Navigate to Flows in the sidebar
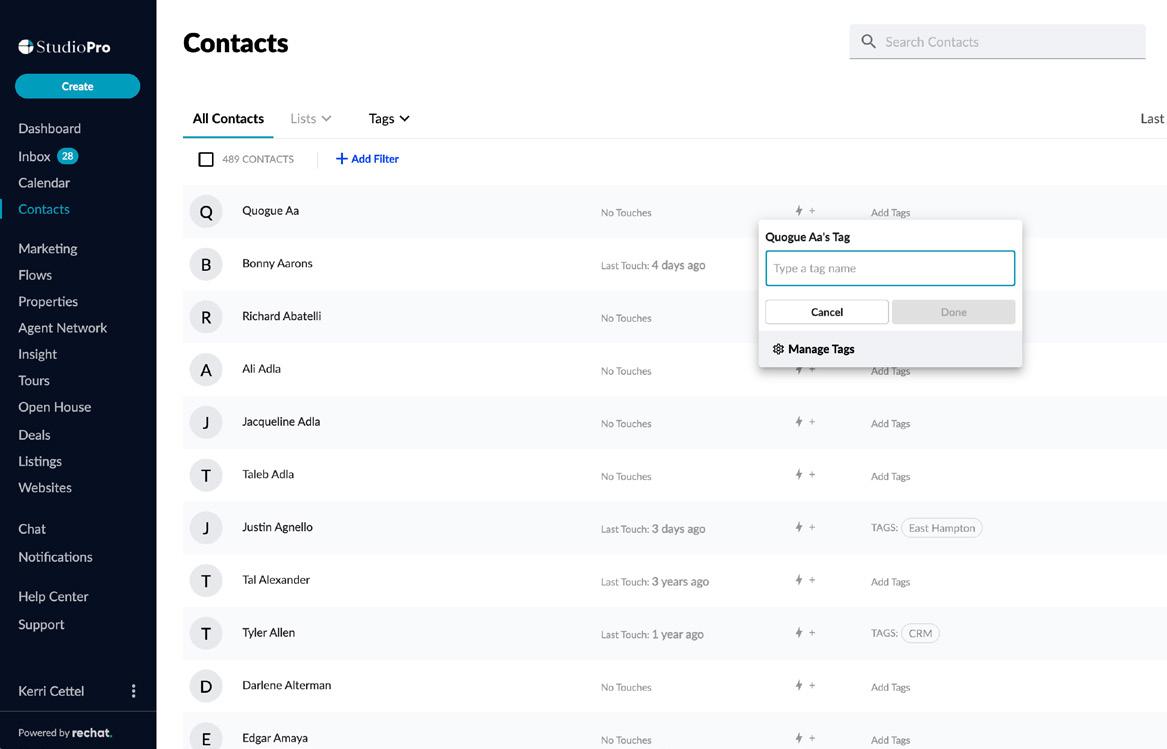Viewport: 1167px width, 749px height. [35, 275]
